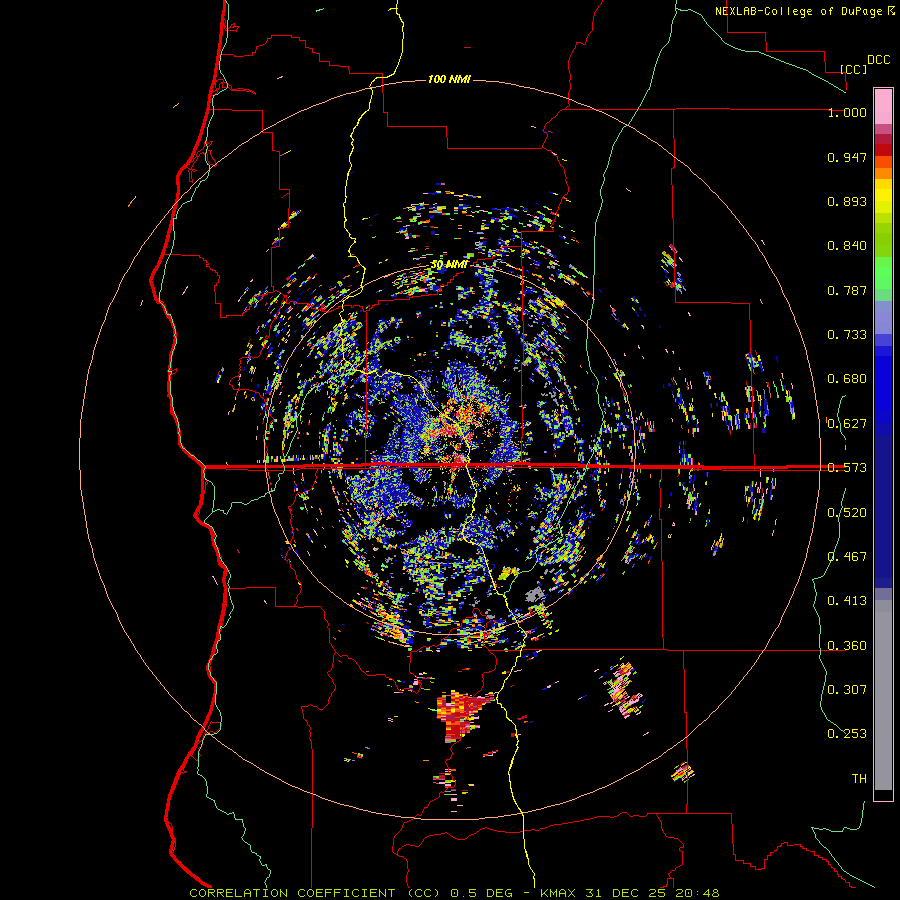Pick the large gray colorbar segment
The height and width of the screenshot is (900, 900).
883,695
